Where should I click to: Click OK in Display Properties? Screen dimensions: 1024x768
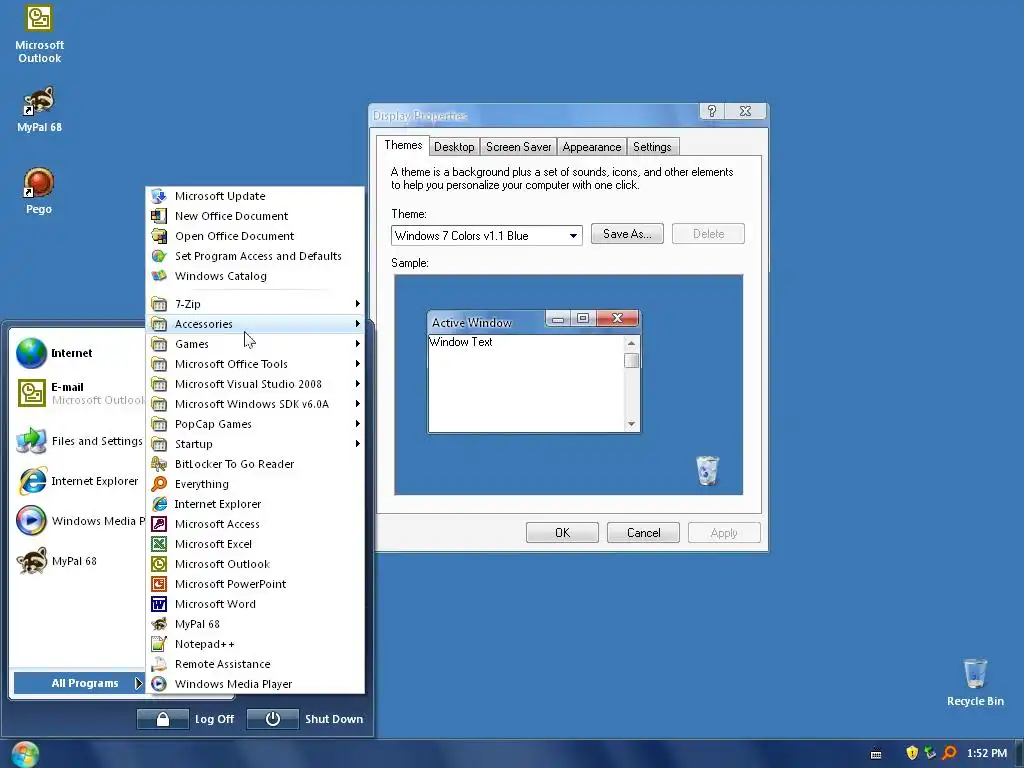click(x=562, y=533)
